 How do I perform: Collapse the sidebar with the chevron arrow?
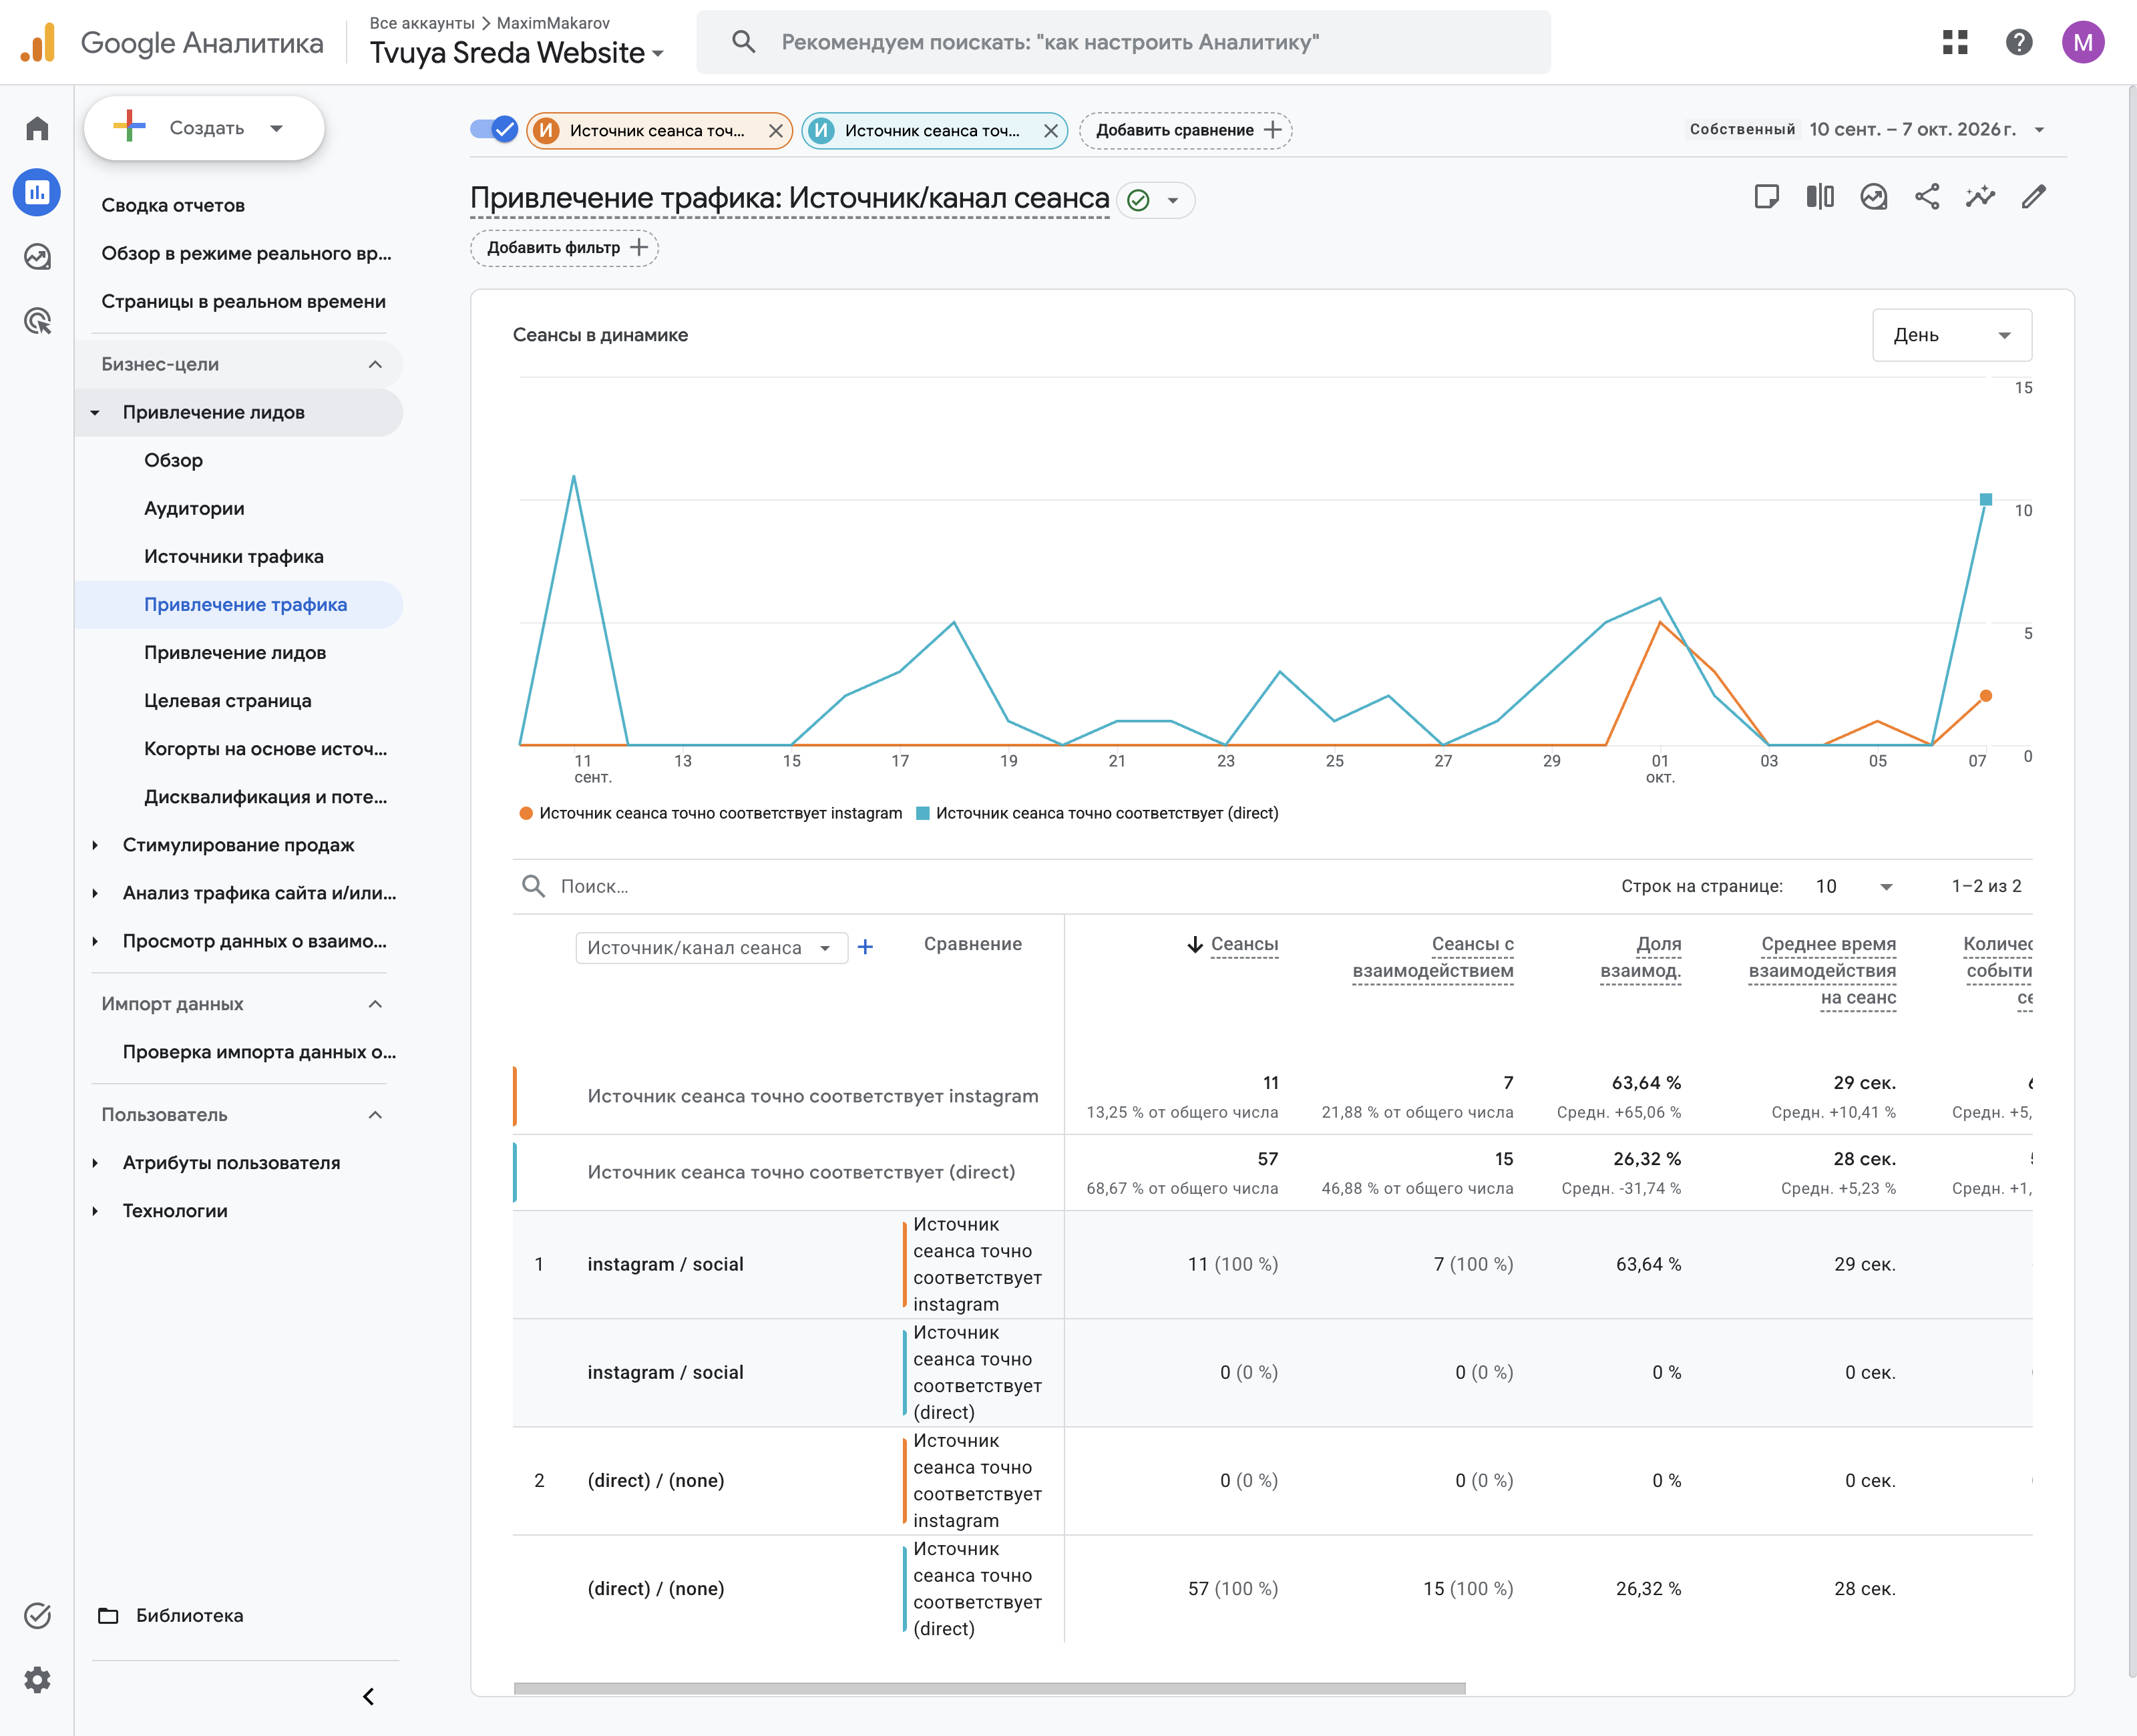tap(369, 1696)
